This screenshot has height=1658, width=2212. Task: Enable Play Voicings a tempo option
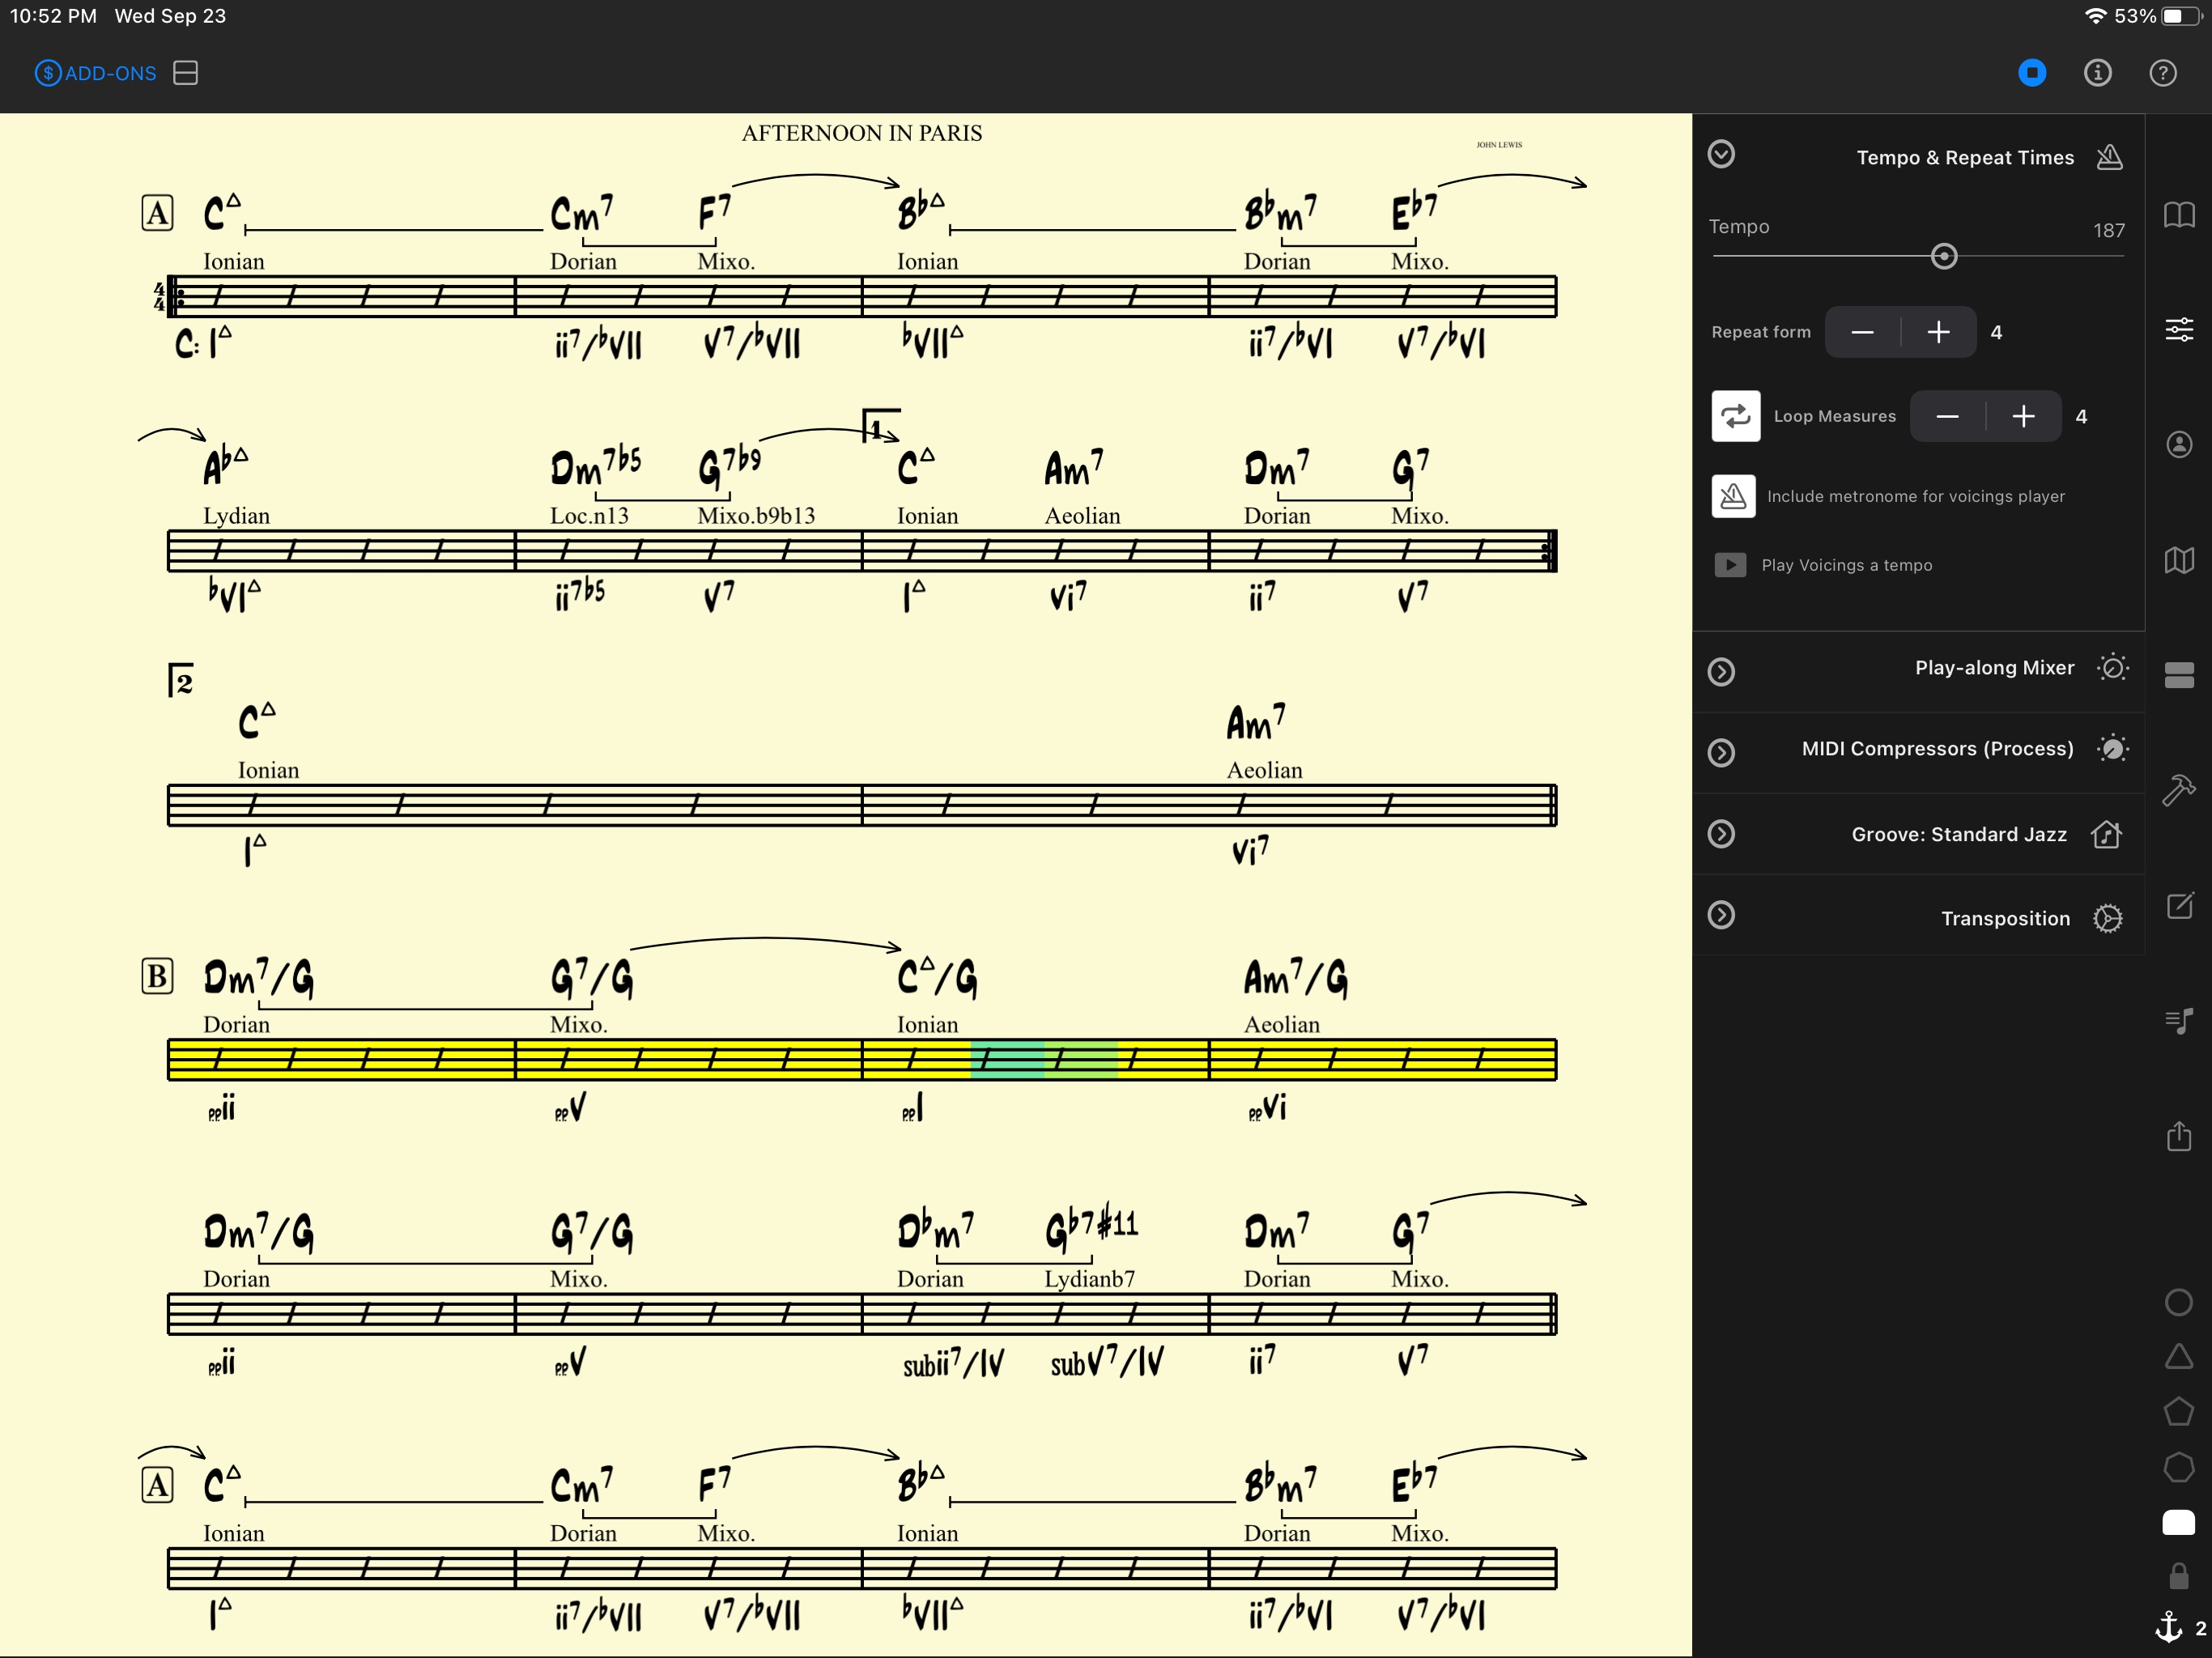pos(1731,564)
